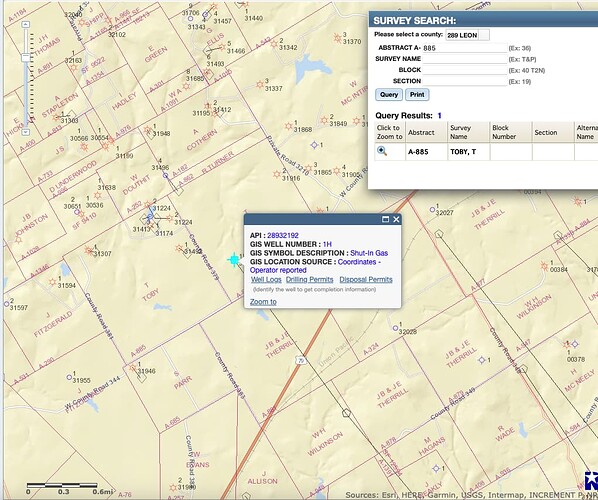Click the zoom out arrow below the slider

tap(26, 132)
